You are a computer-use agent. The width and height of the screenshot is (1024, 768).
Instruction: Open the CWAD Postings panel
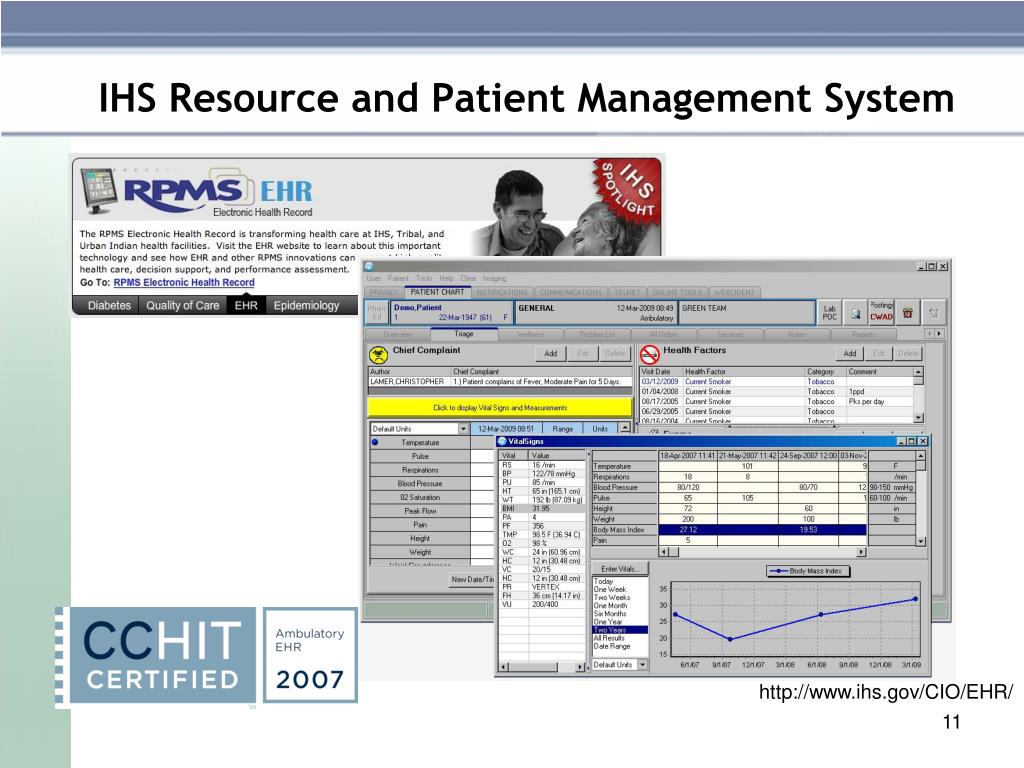881,312
